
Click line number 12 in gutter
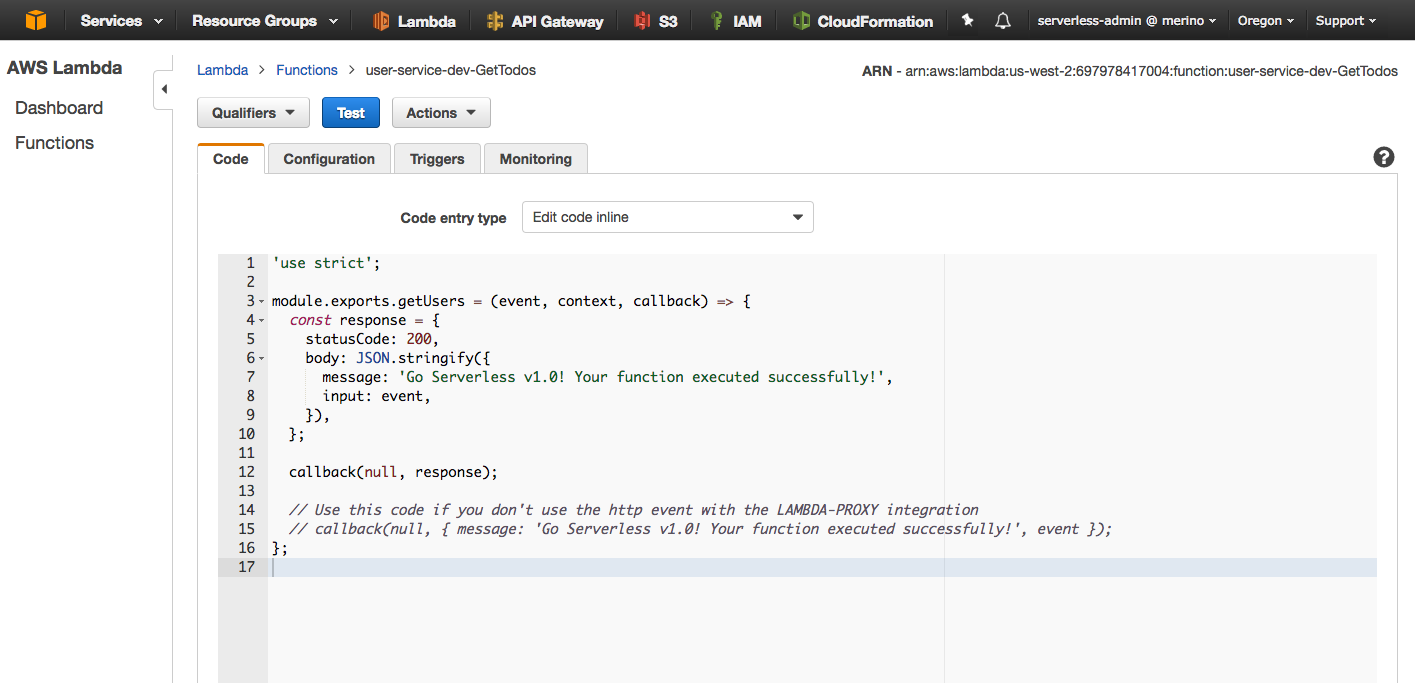coord(246,472)
